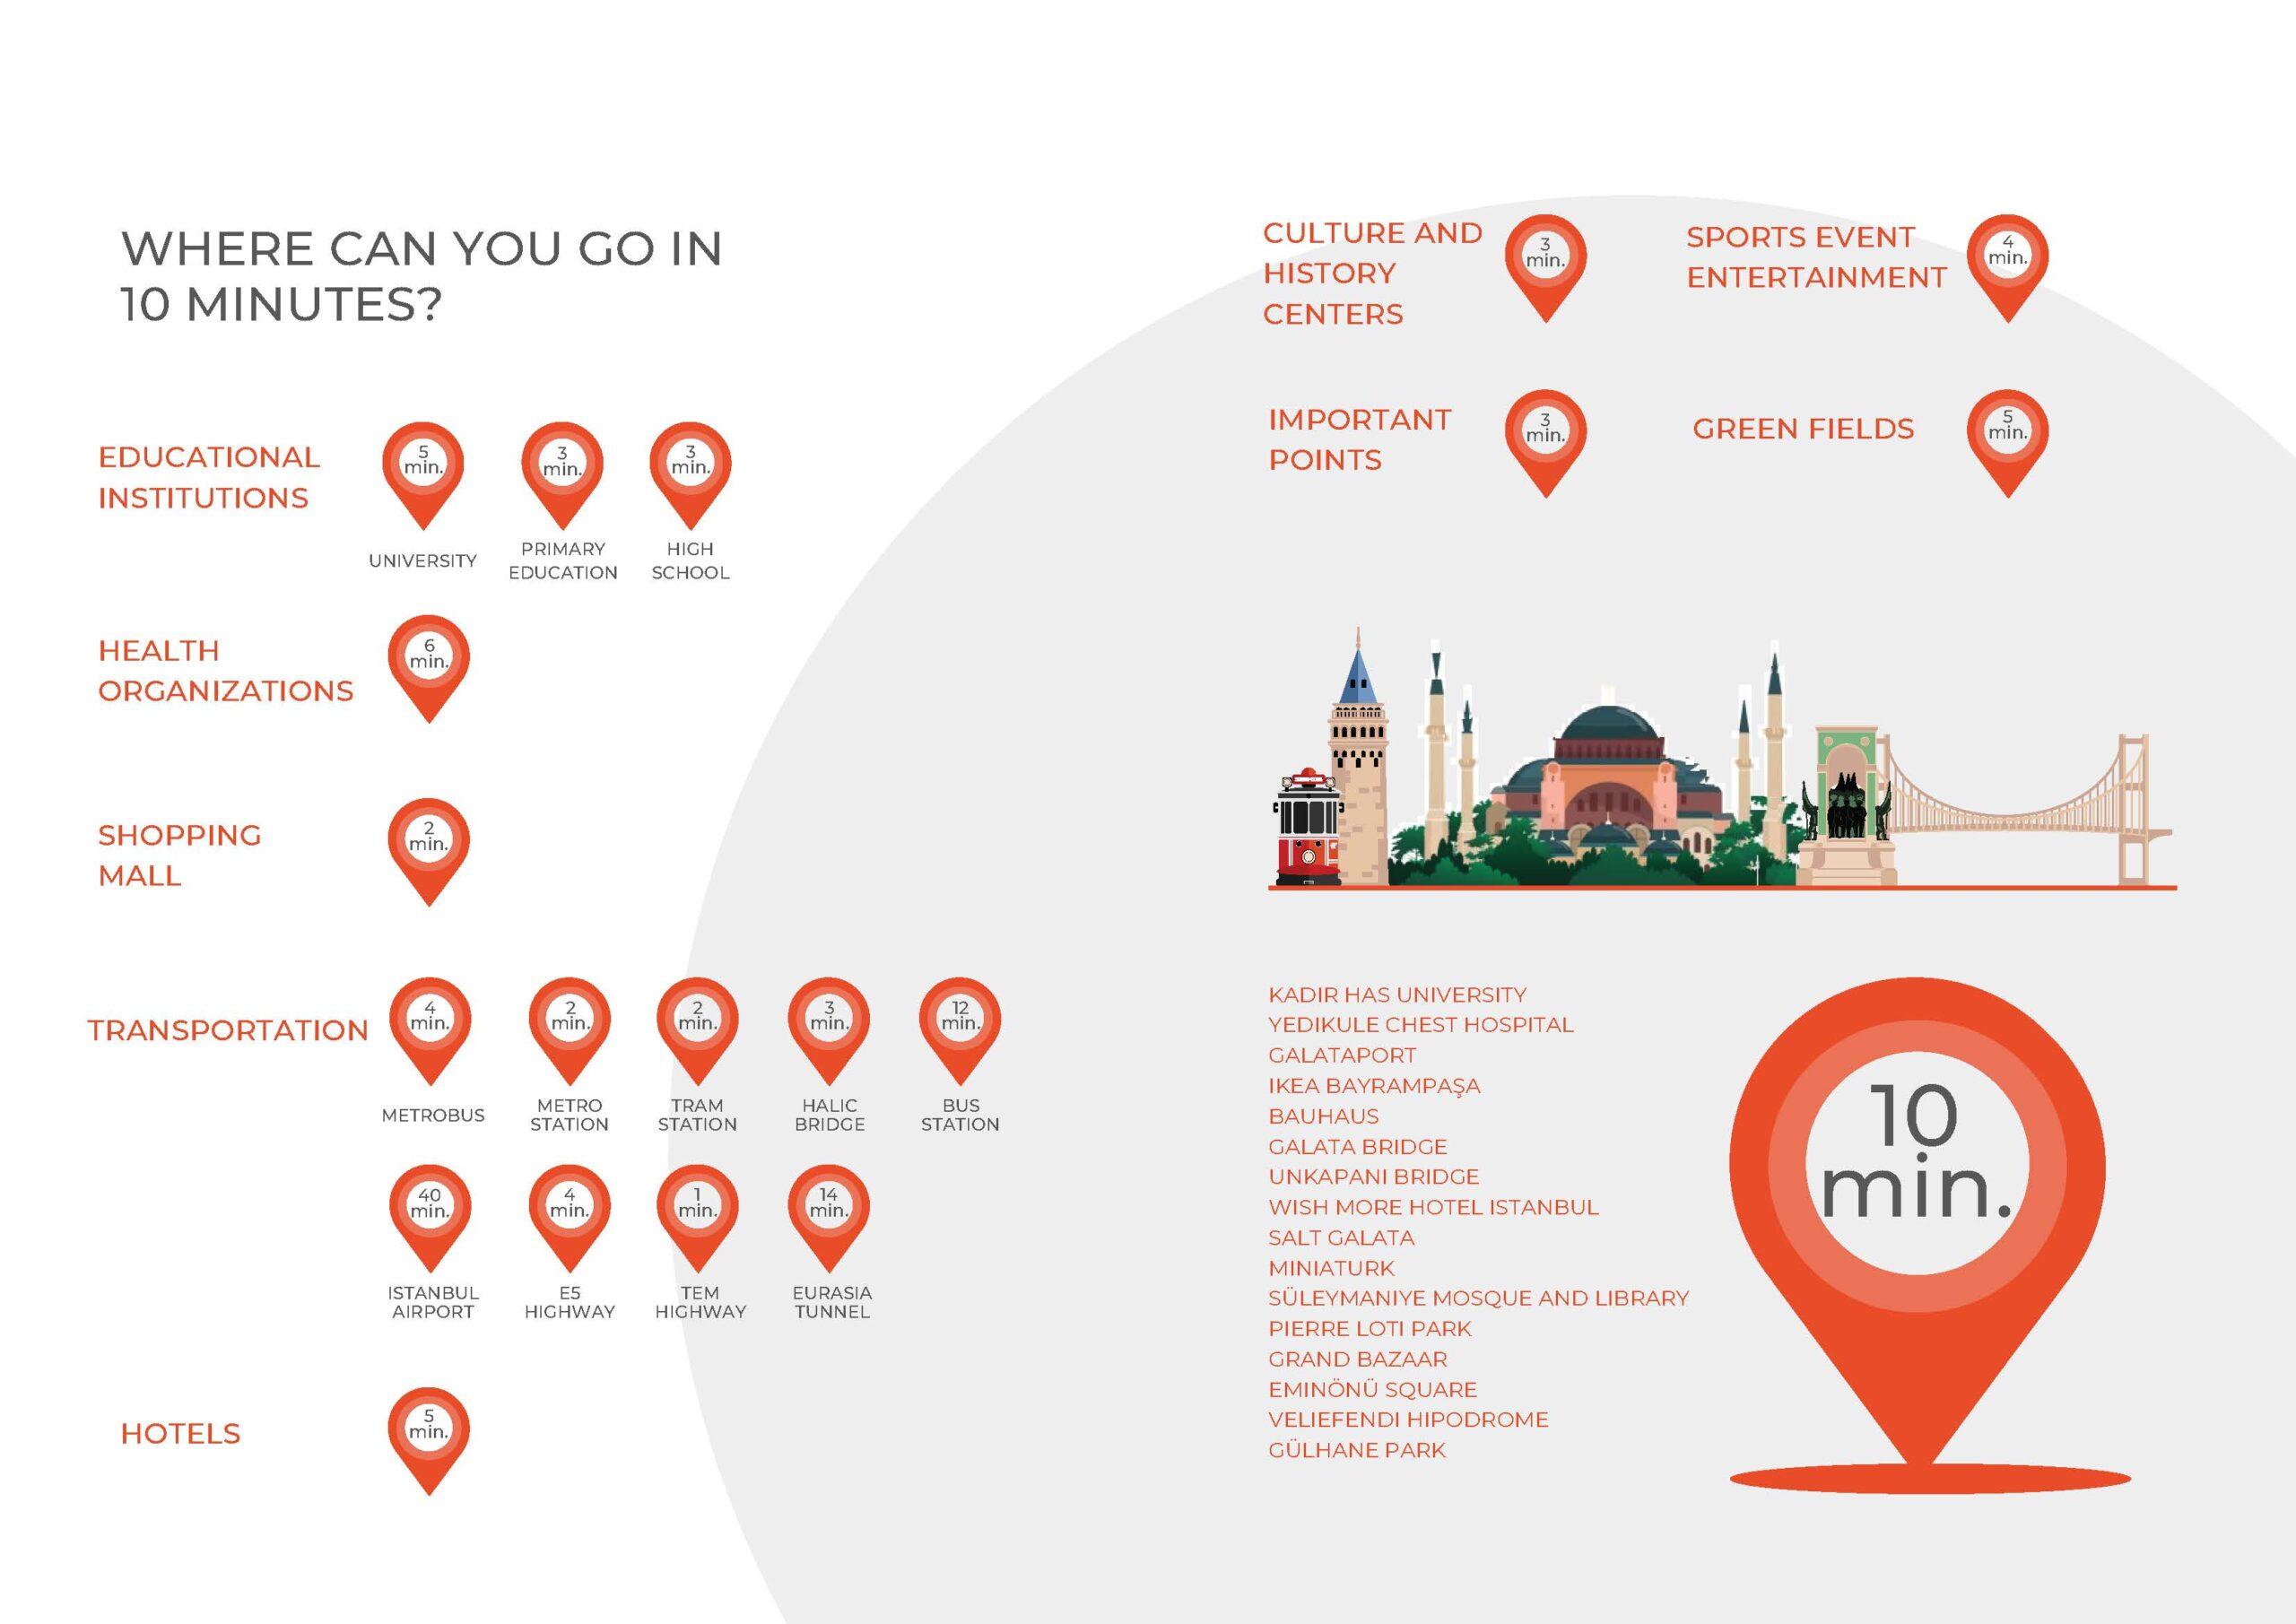Click the Sports Event Entertainment 4 min. pin
Viewport: 2296px width, 1624px height.
point(2007,268)
